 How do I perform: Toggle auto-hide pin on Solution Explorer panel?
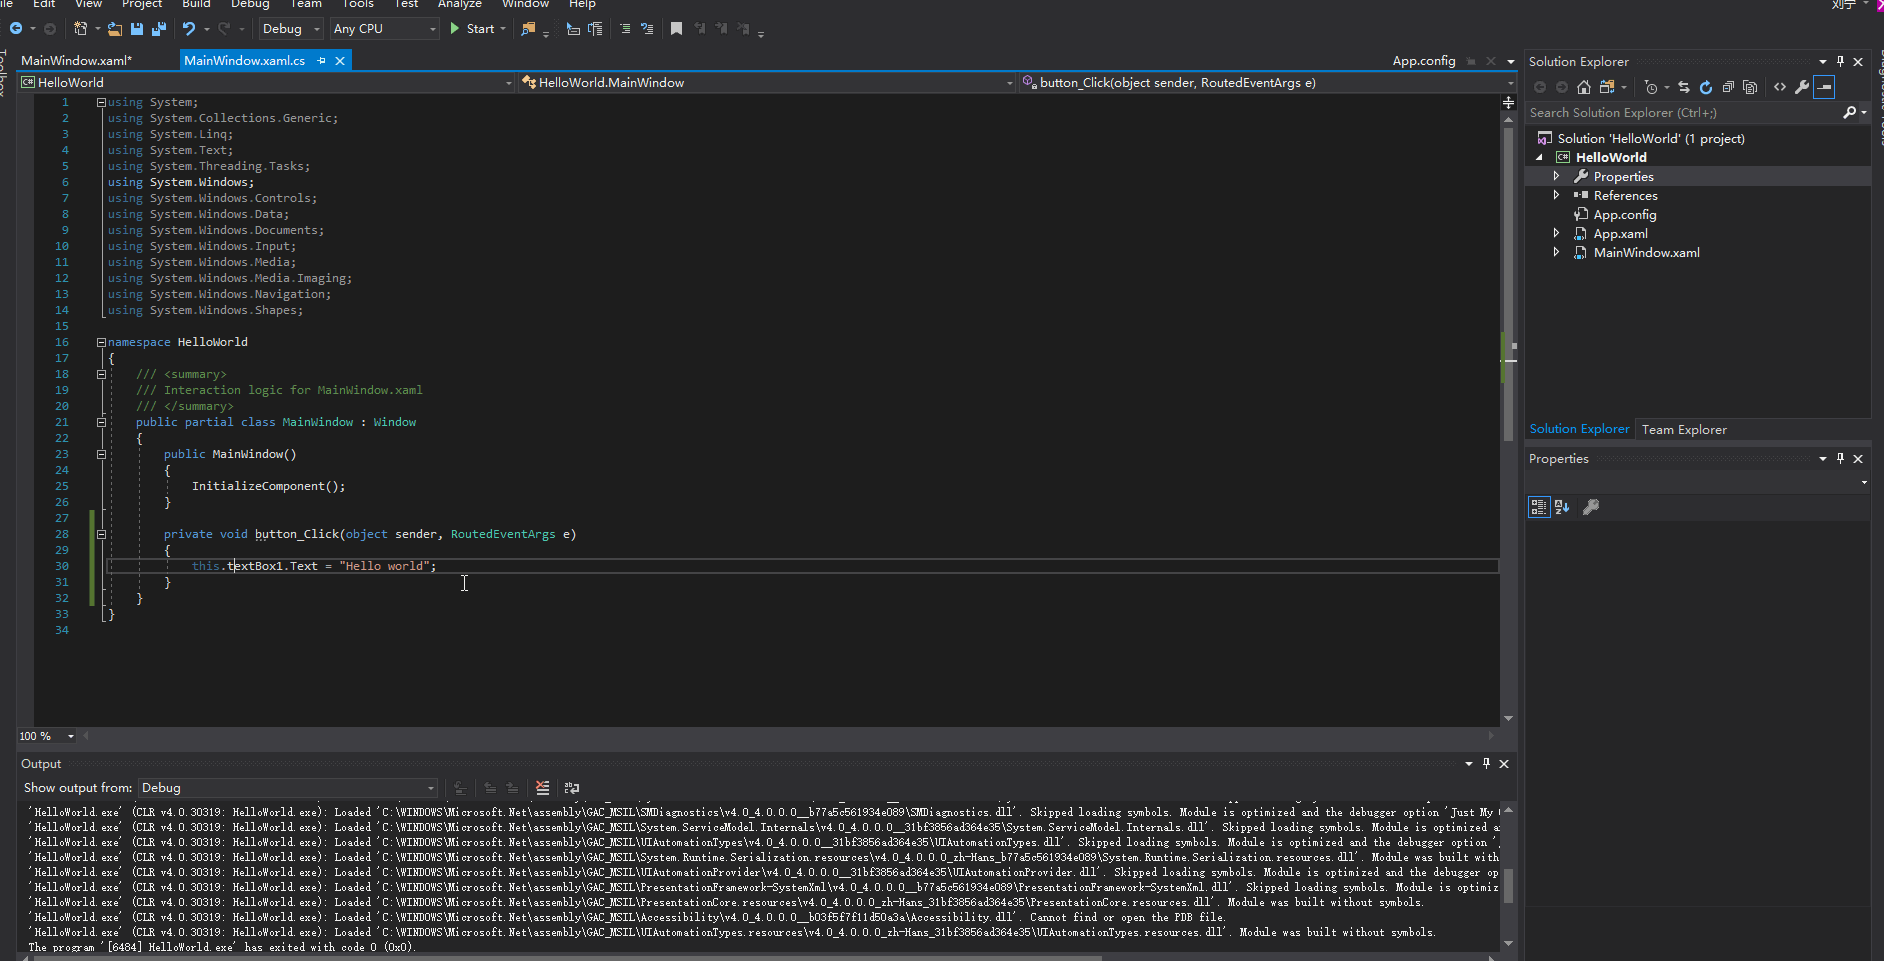point(1840,62)
